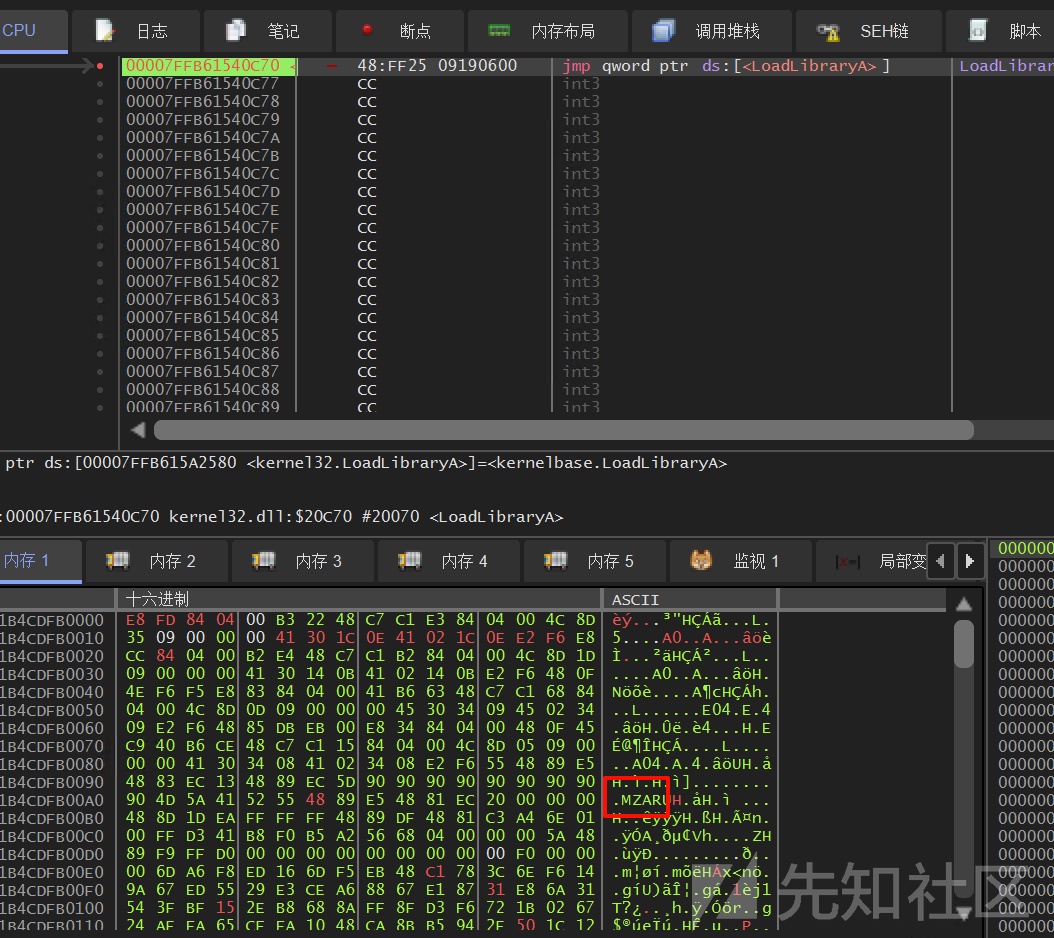
Task: Switch to 内存布局 memory map tab
Action: [547, 31]
